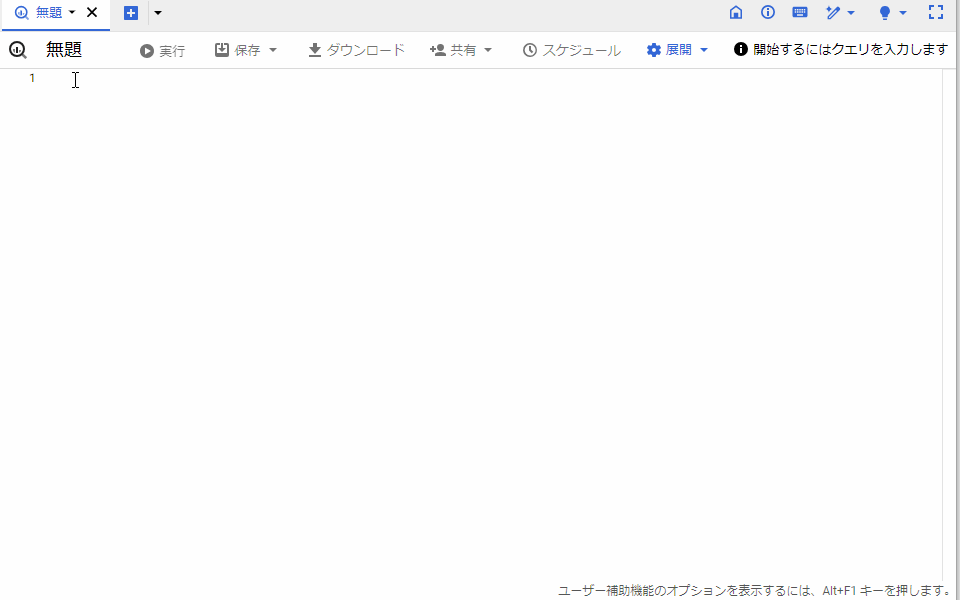Open the 保存 save dropdown arrow
This screenshot has height=600, width=960.
271,49
